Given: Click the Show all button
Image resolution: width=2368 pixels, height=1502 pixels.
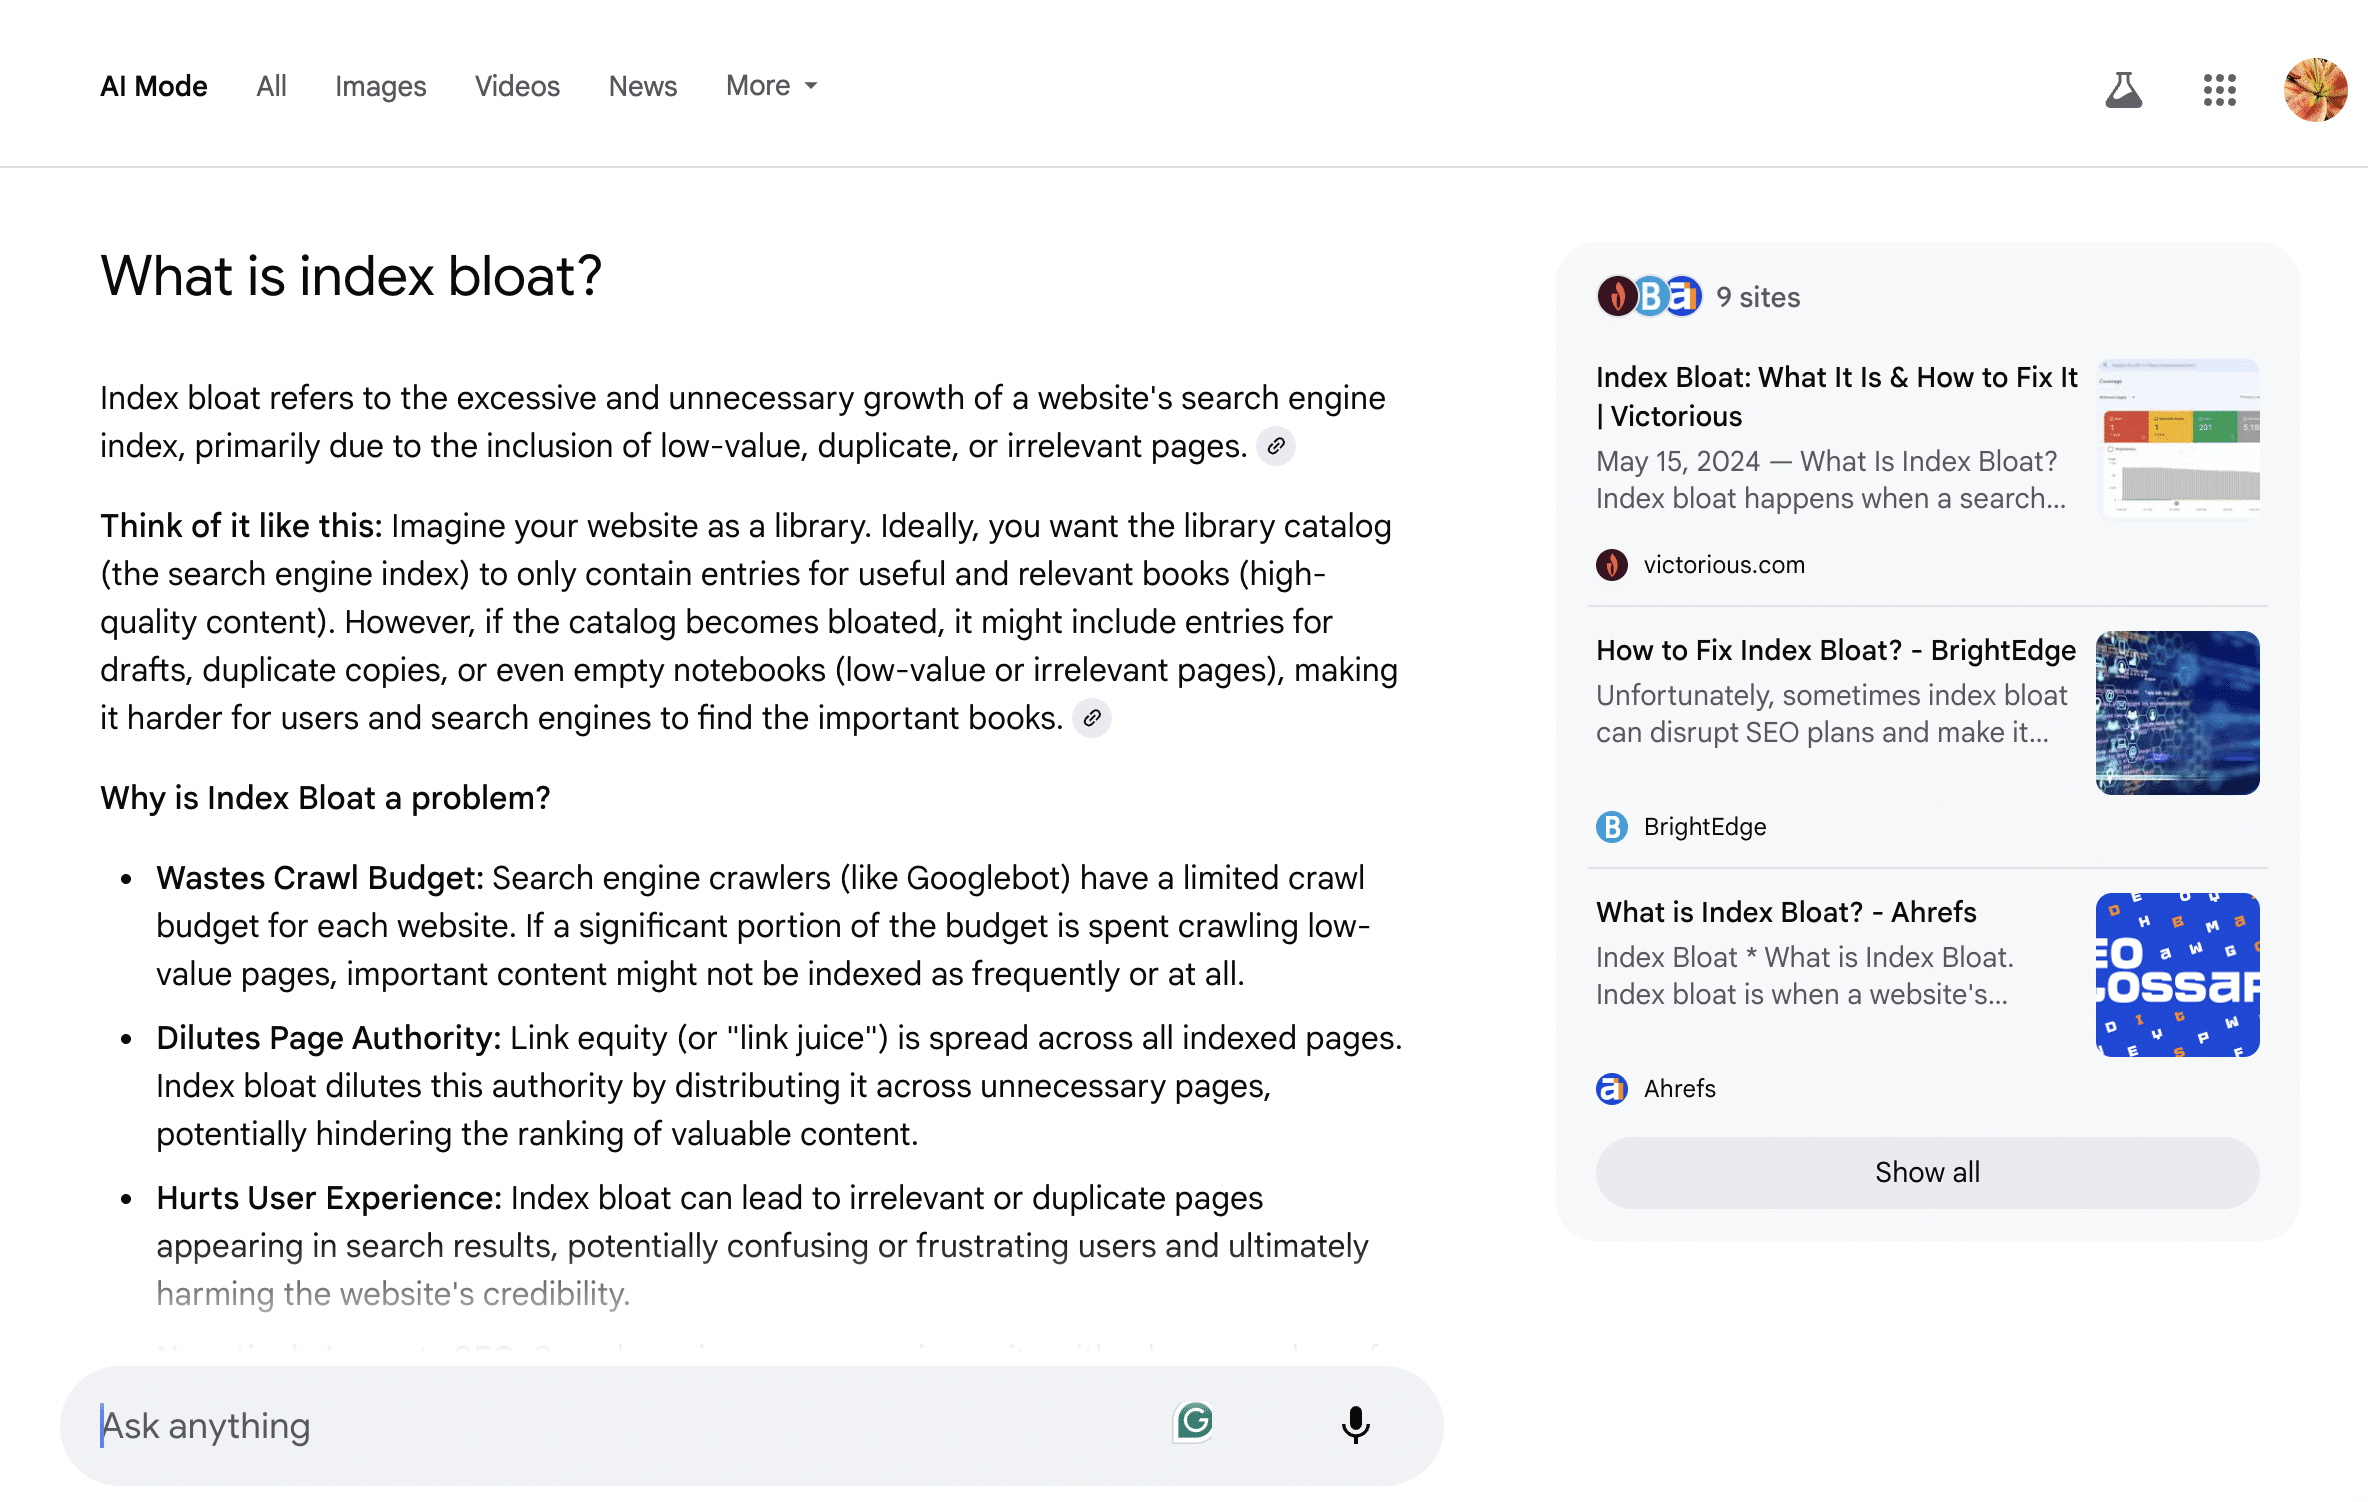Looking at the screenshot, I should pyautogui.click(x=1927, y=1172).
